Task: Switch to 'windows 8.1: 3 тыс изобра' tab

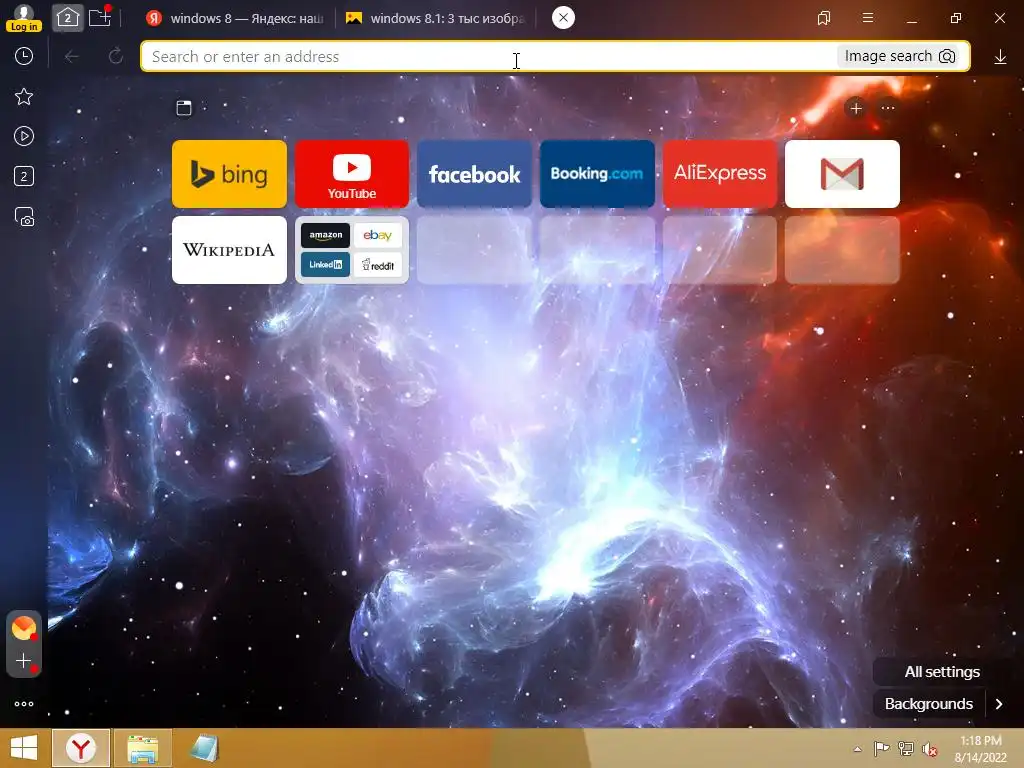Action: (436, 18)
